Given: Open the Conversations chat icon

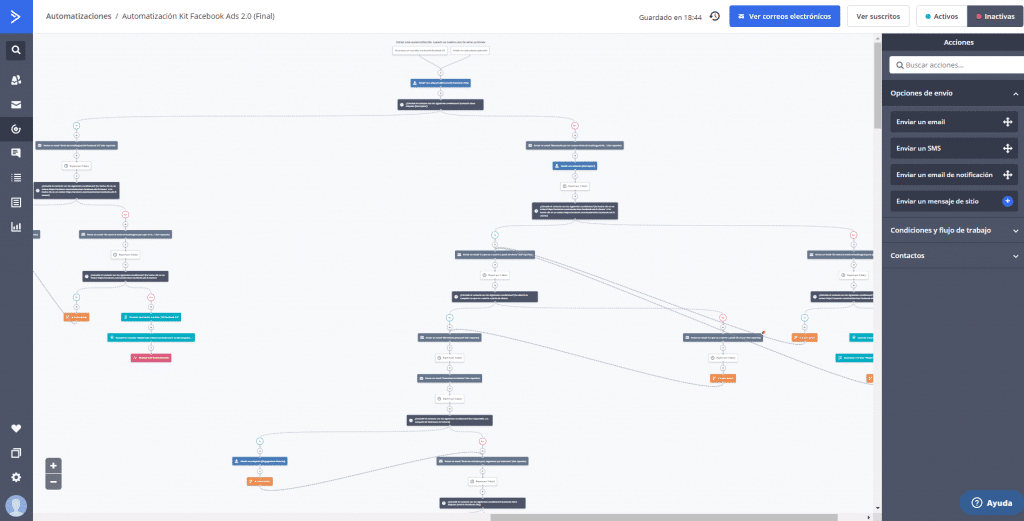Looking at the screenshot, I should tap(16, 153).
